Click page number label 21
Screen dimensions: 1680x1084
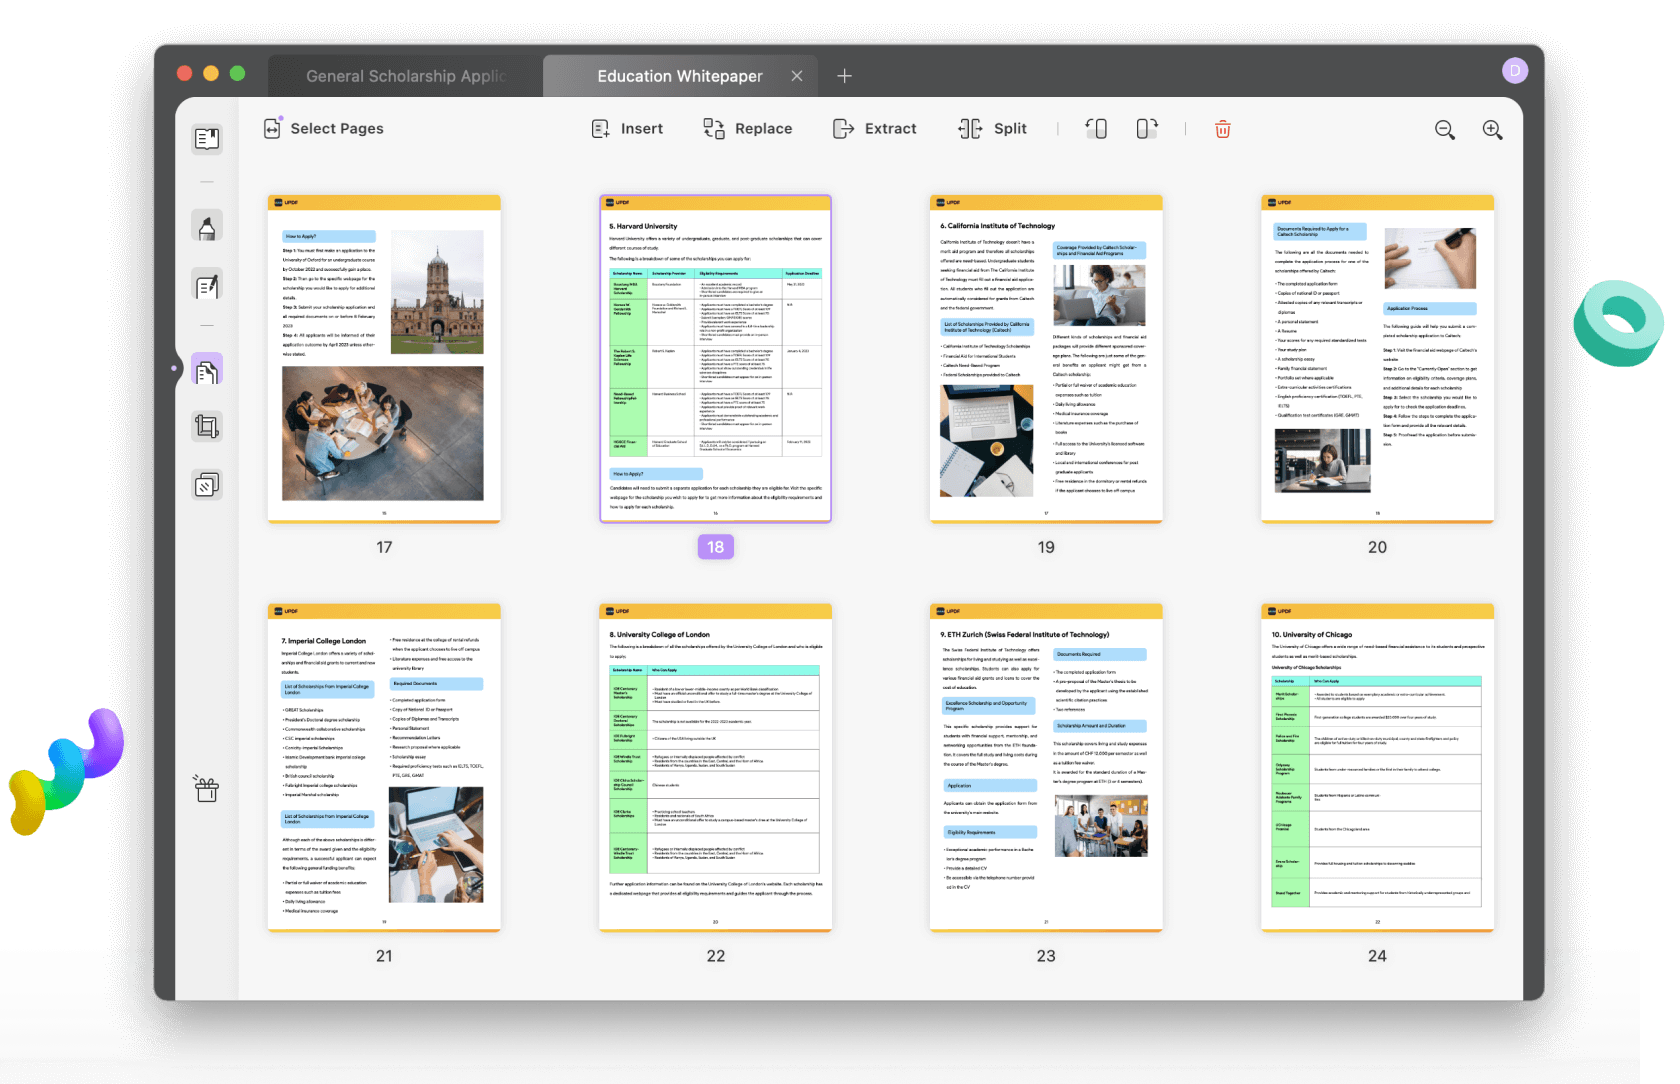click(384, 956)
